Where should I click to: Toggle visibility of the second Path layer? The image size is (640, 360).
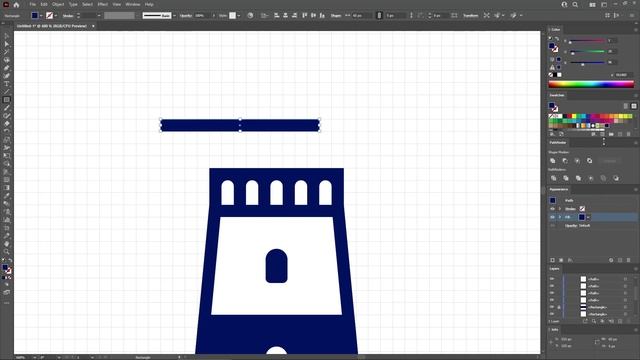click(552, 286)
